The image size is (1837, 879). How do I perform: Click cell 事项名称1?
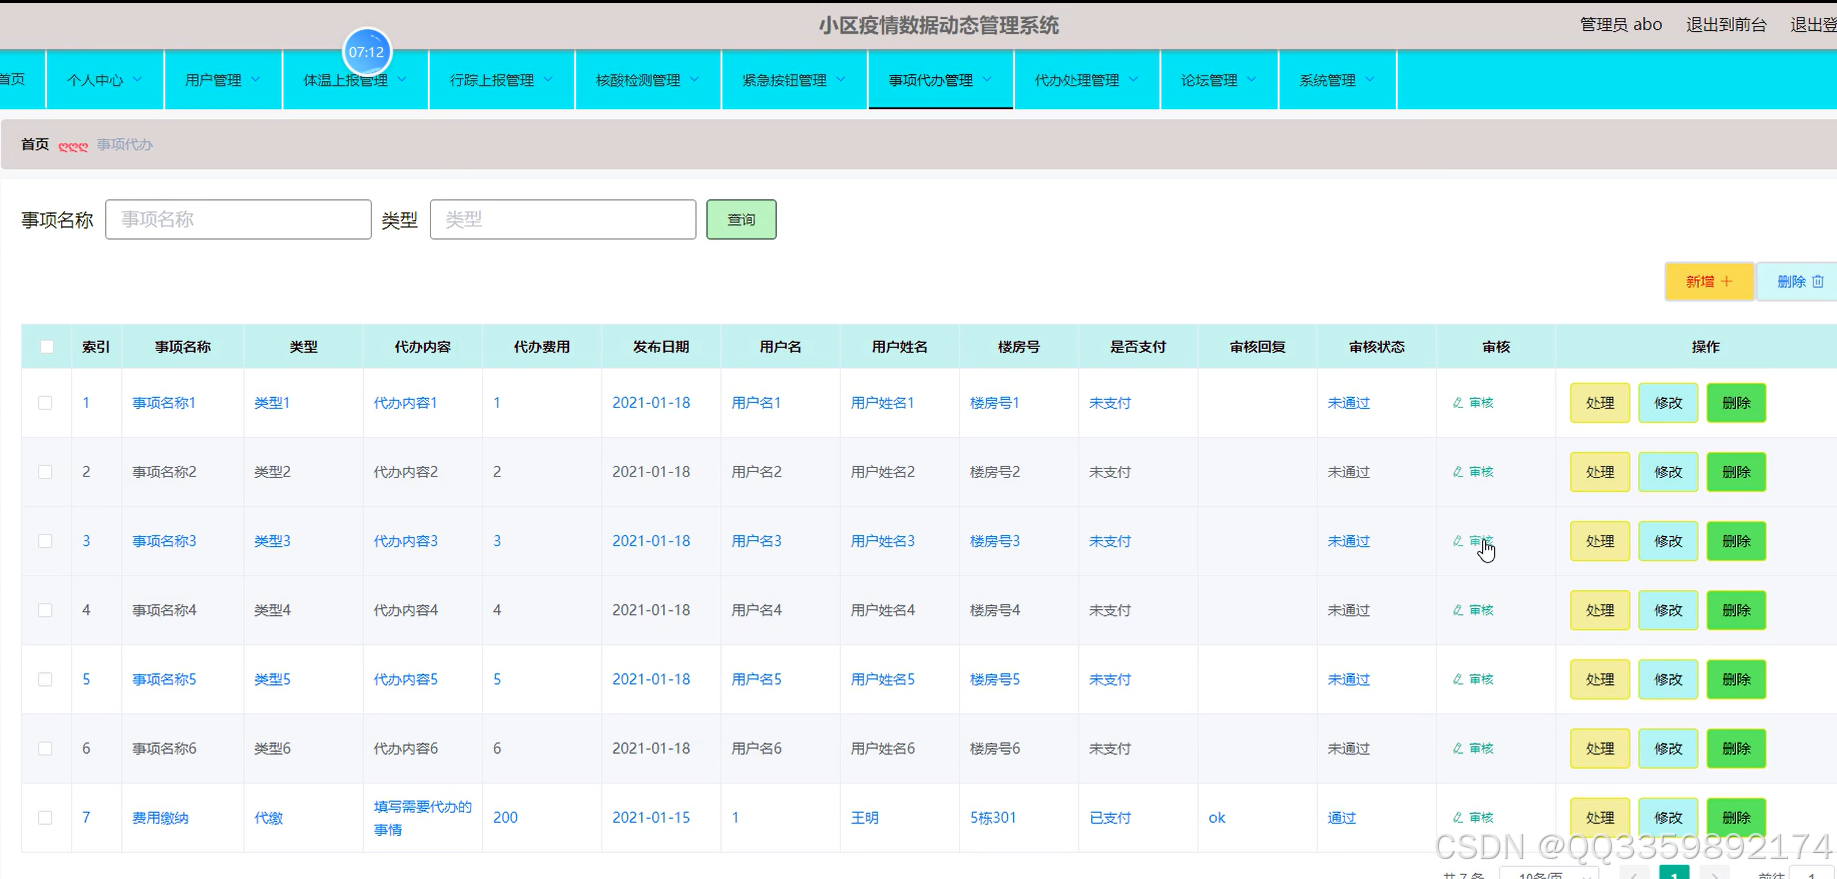164,403
